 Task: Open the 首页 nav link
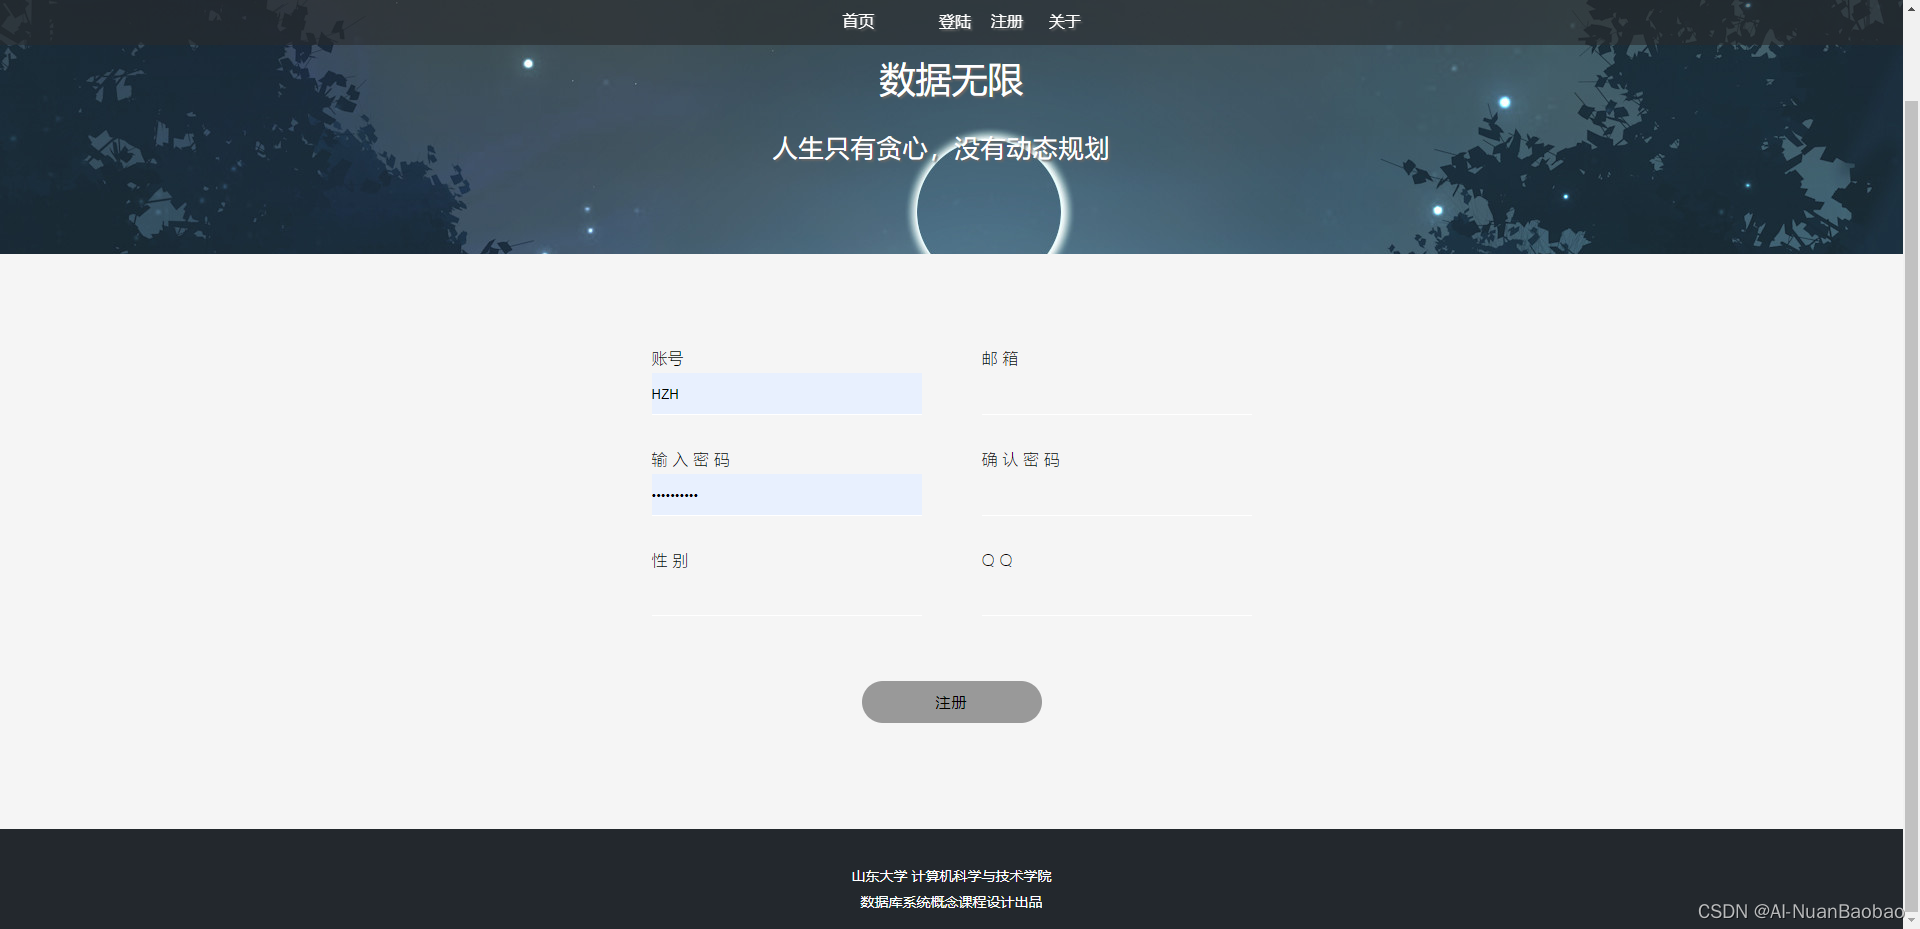tap(858, 21)
